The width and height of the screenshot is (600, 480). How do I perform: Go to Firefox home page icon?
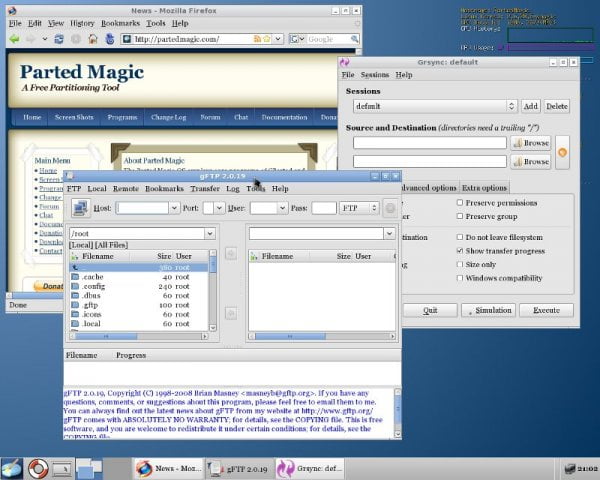pos(93,39)
